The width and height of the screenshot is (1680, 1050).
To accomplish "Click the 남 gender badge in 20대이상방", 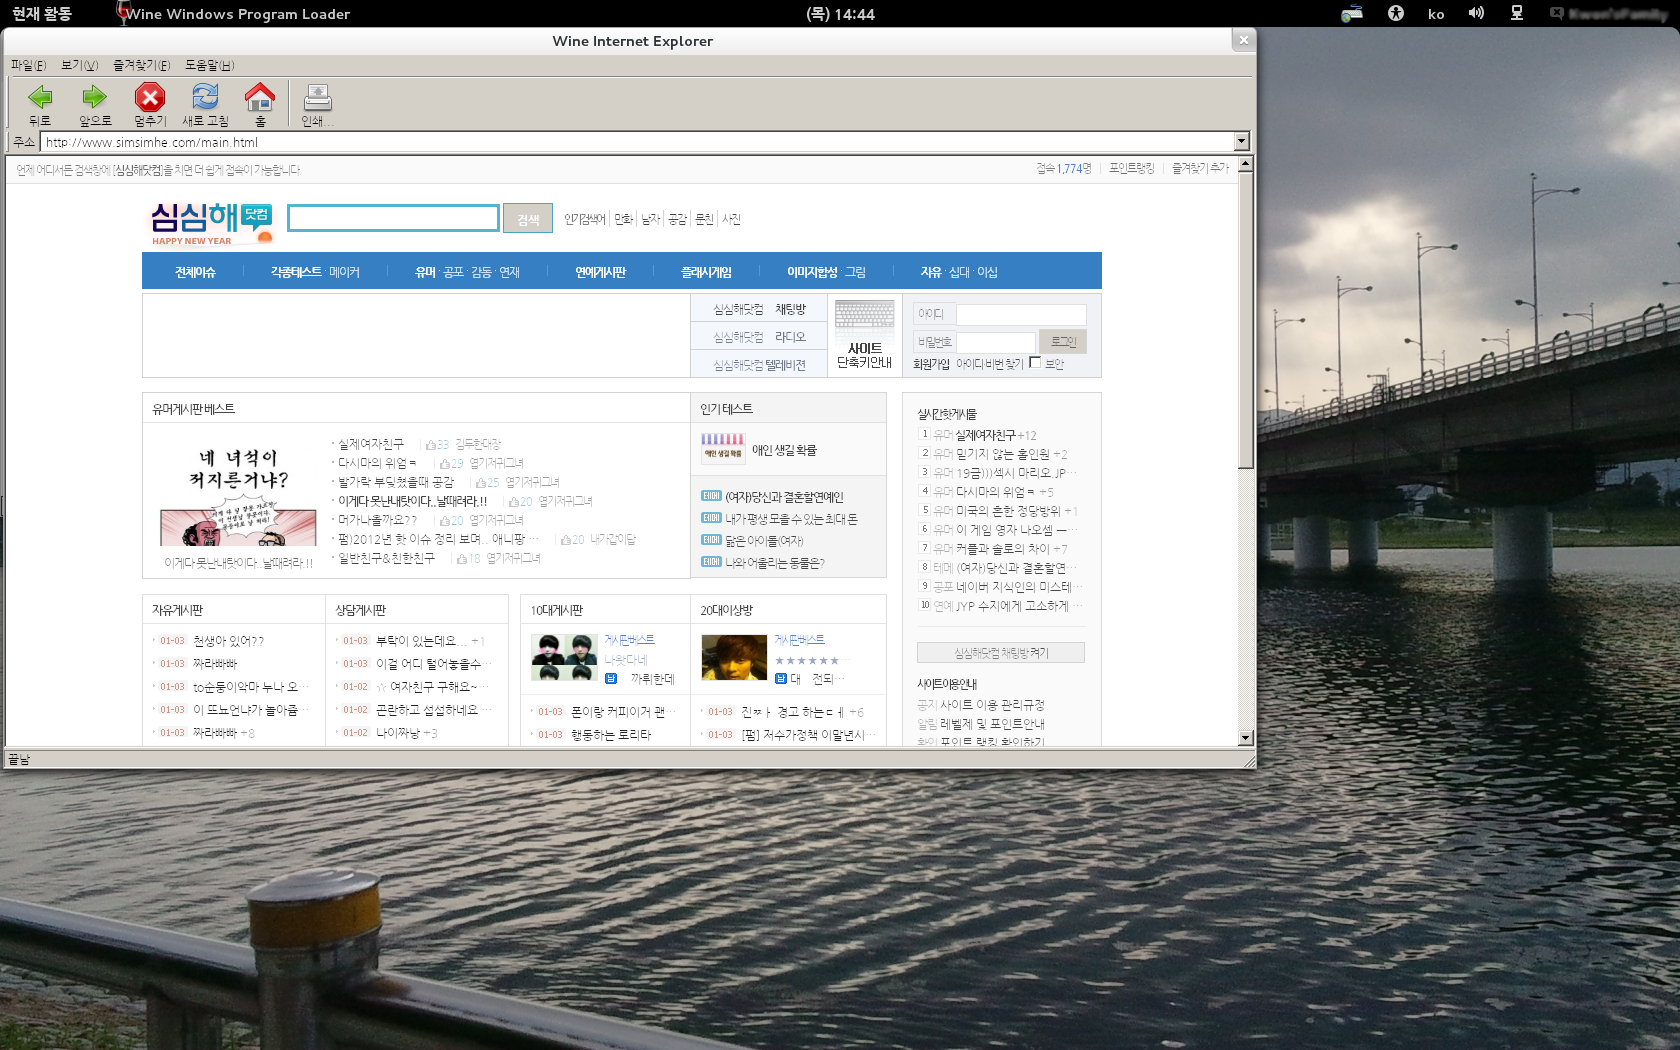I will tap(781, 679).
